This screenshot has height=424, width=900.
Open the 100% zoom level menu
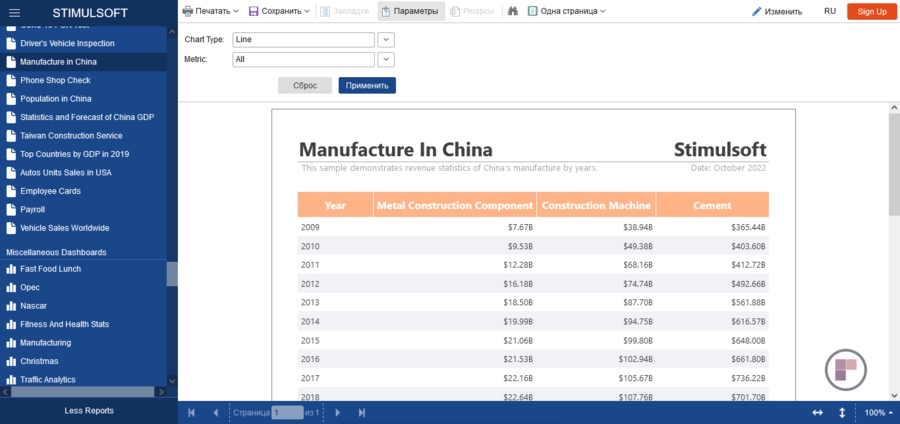tap(878, 412)
